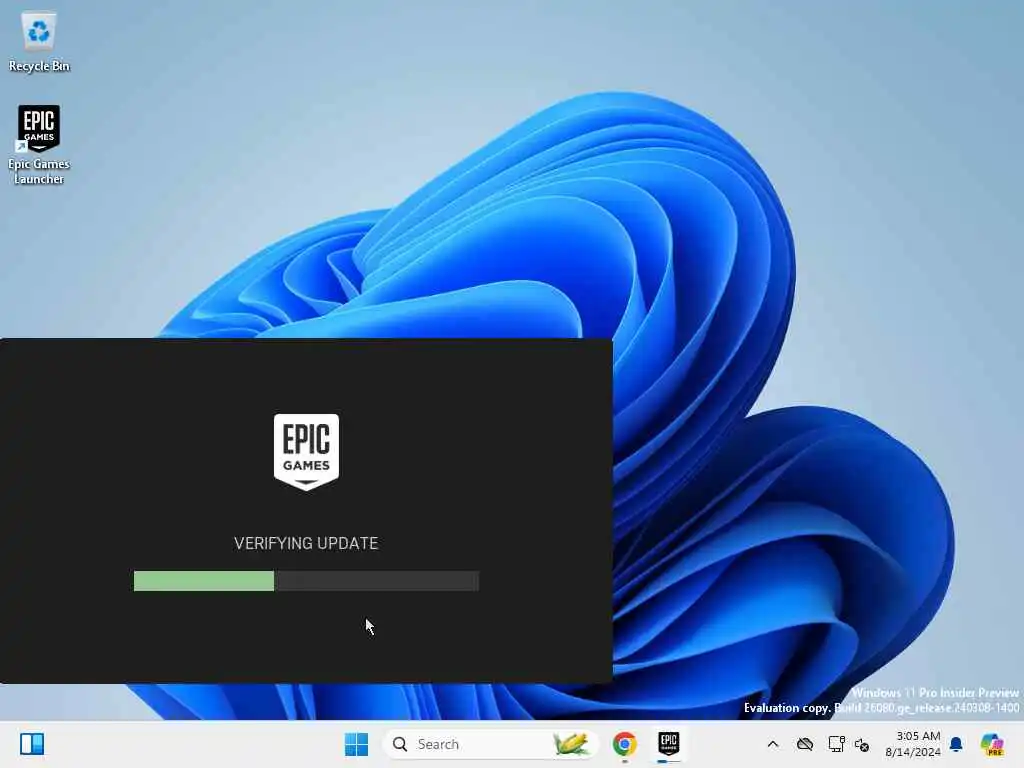The height and width of the screenshot is (768, 1024).
Task: Click the taskbar Search box
Action: 490,744
